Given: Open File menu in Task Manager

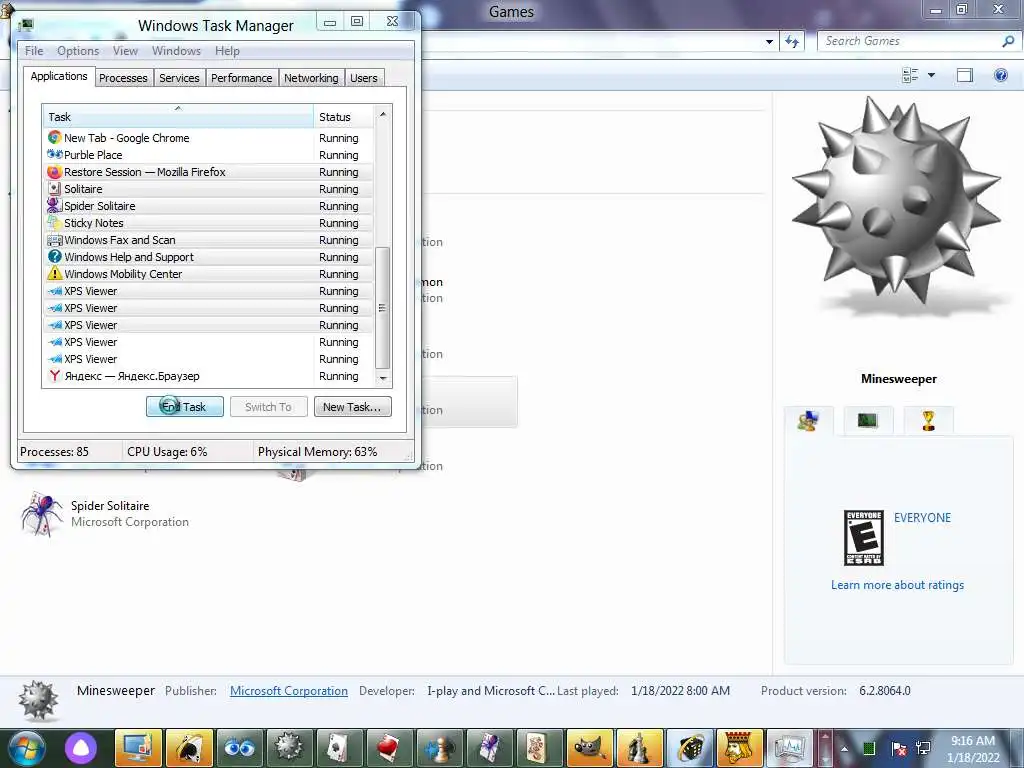Looking at the screenshot, I should [x=34, y=51].
